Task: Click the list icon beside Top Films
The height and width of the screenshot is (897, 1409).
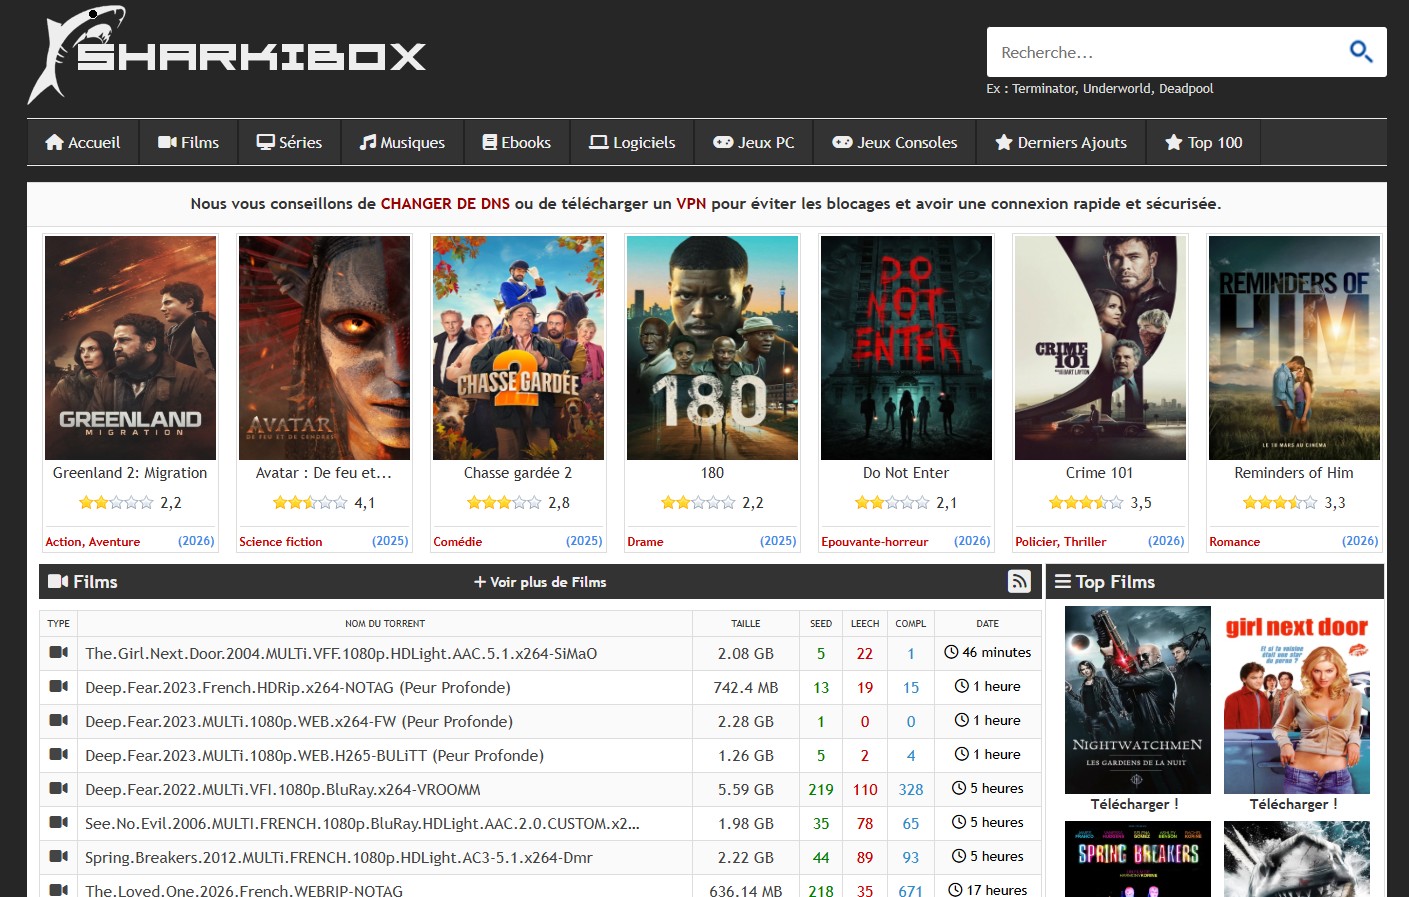Action: click(x=1063, y=582)
